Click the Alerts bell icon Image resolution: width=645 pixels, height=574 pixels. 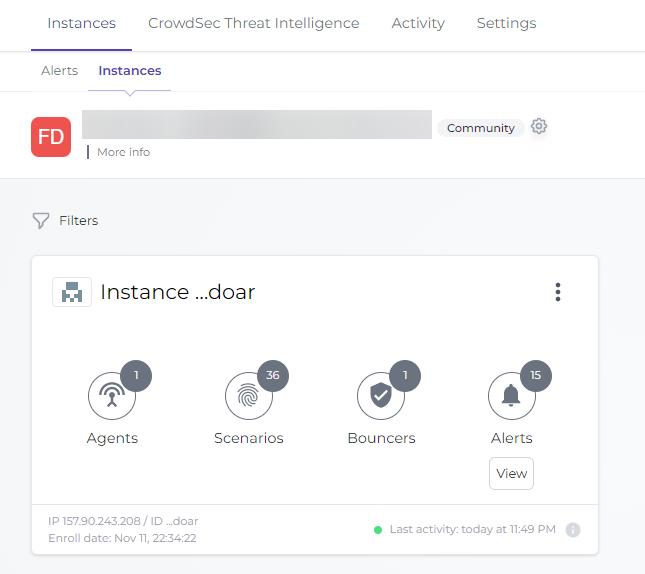pos(511,396)
